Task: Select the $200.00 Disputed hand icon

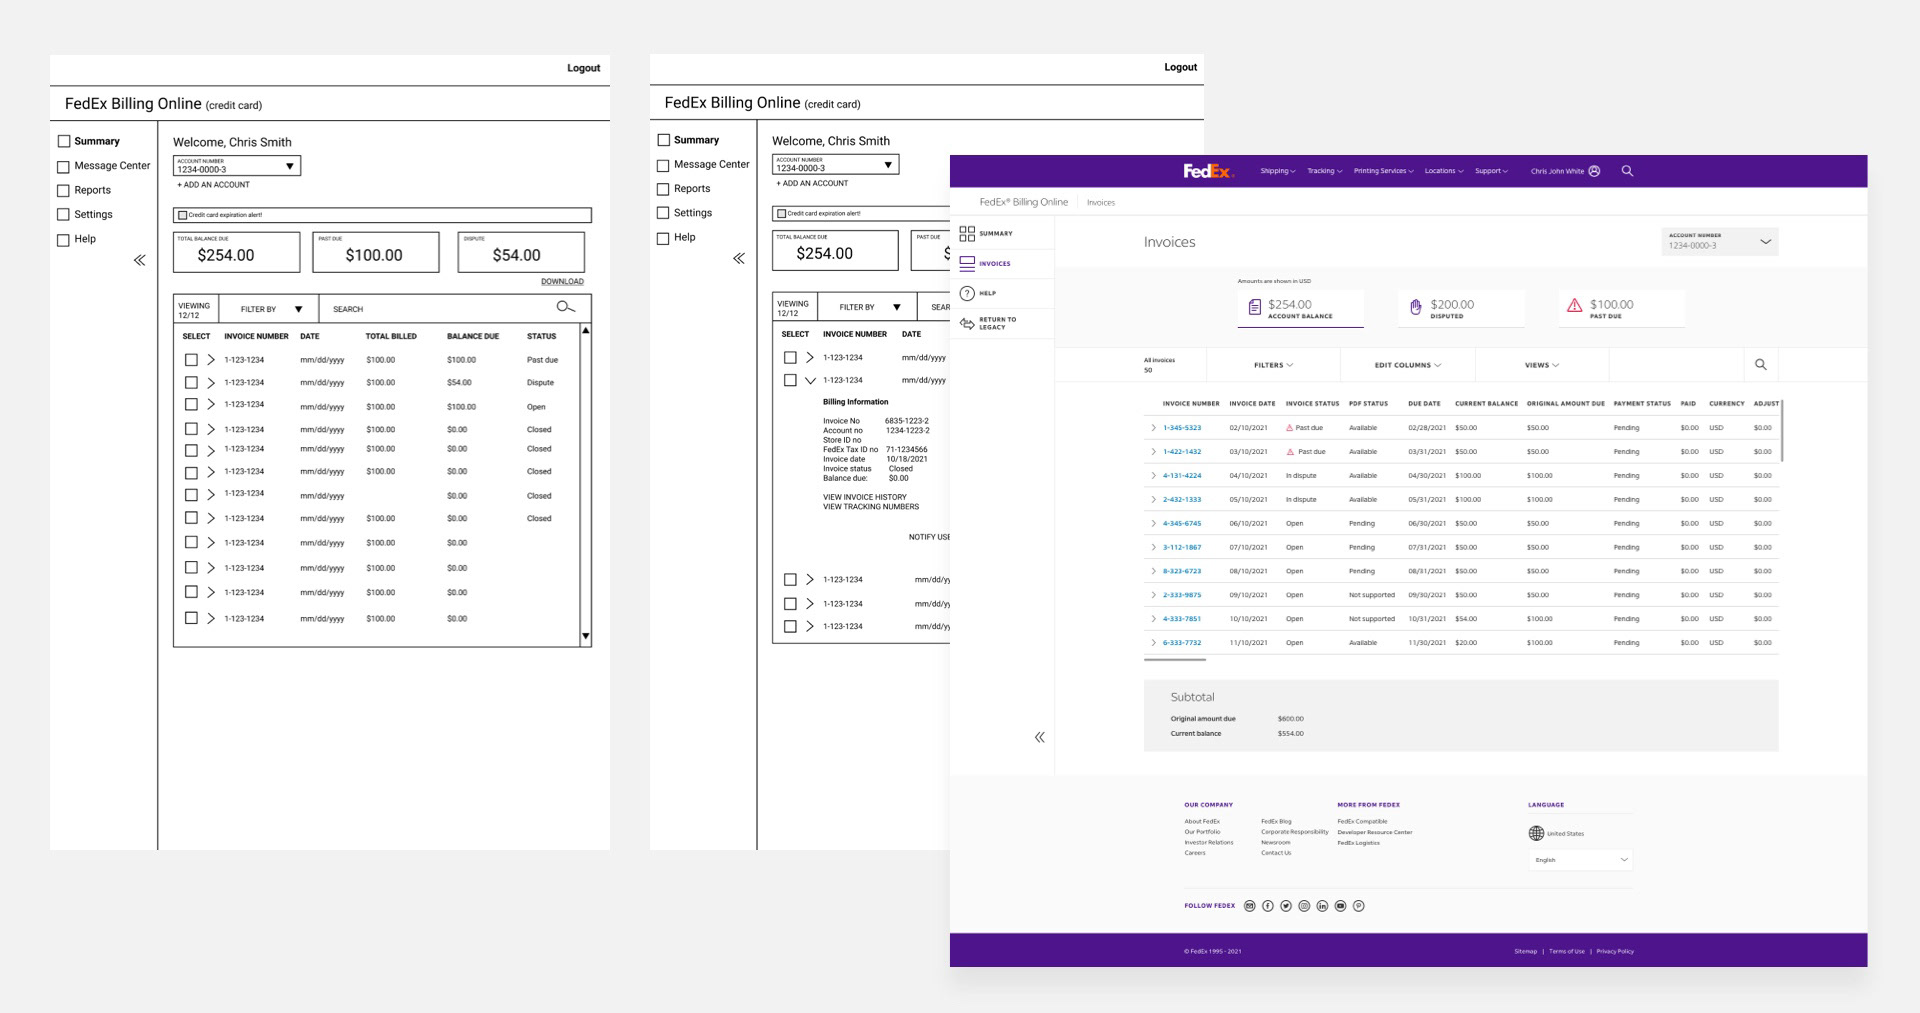Action: (x=1415, y=307)
